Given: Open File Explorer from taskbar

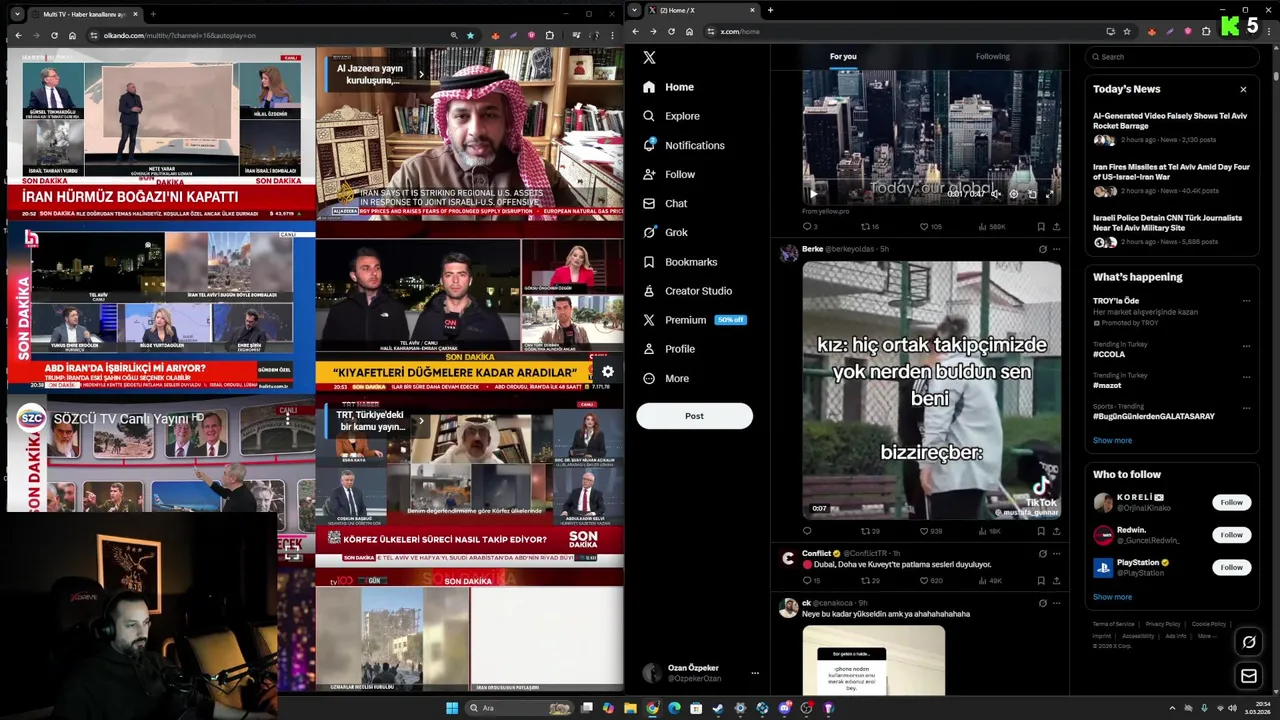Looking at the screenshot, I should point(630,708).
